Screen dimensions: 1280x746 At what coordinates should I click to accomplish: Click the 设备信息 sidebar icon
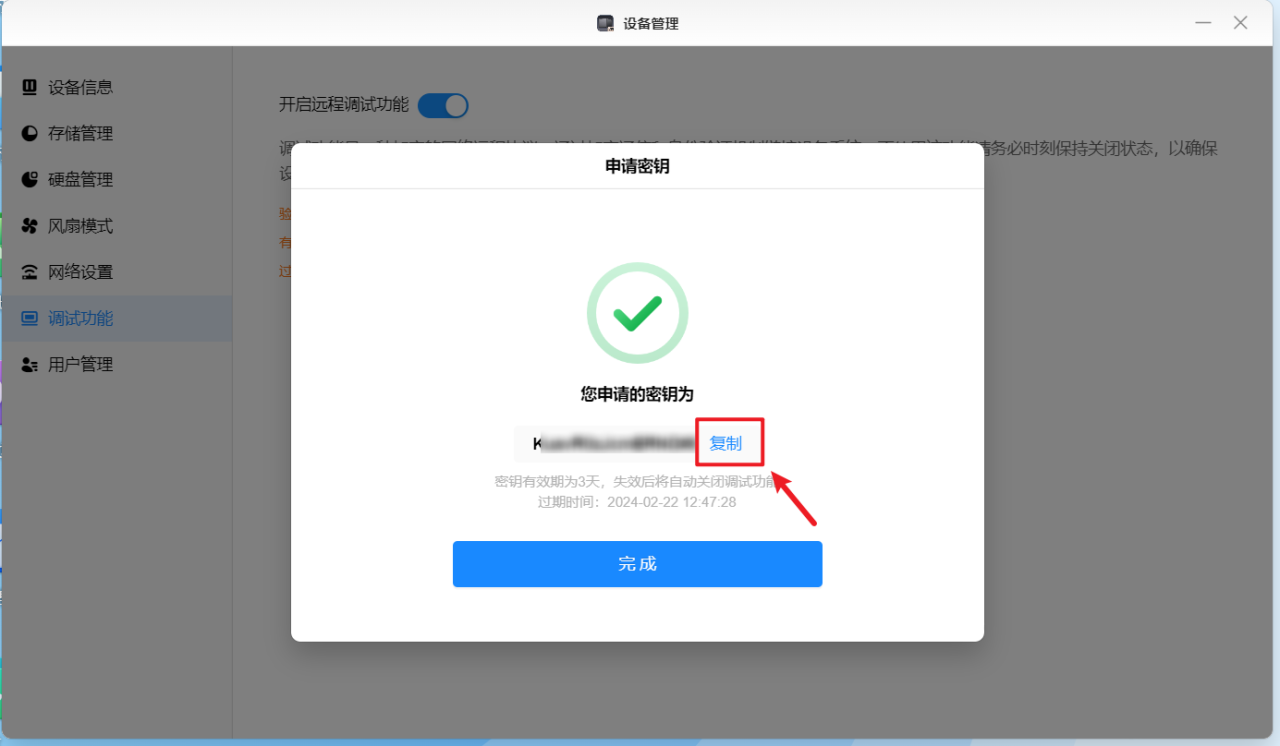click(x=29, y=87)
